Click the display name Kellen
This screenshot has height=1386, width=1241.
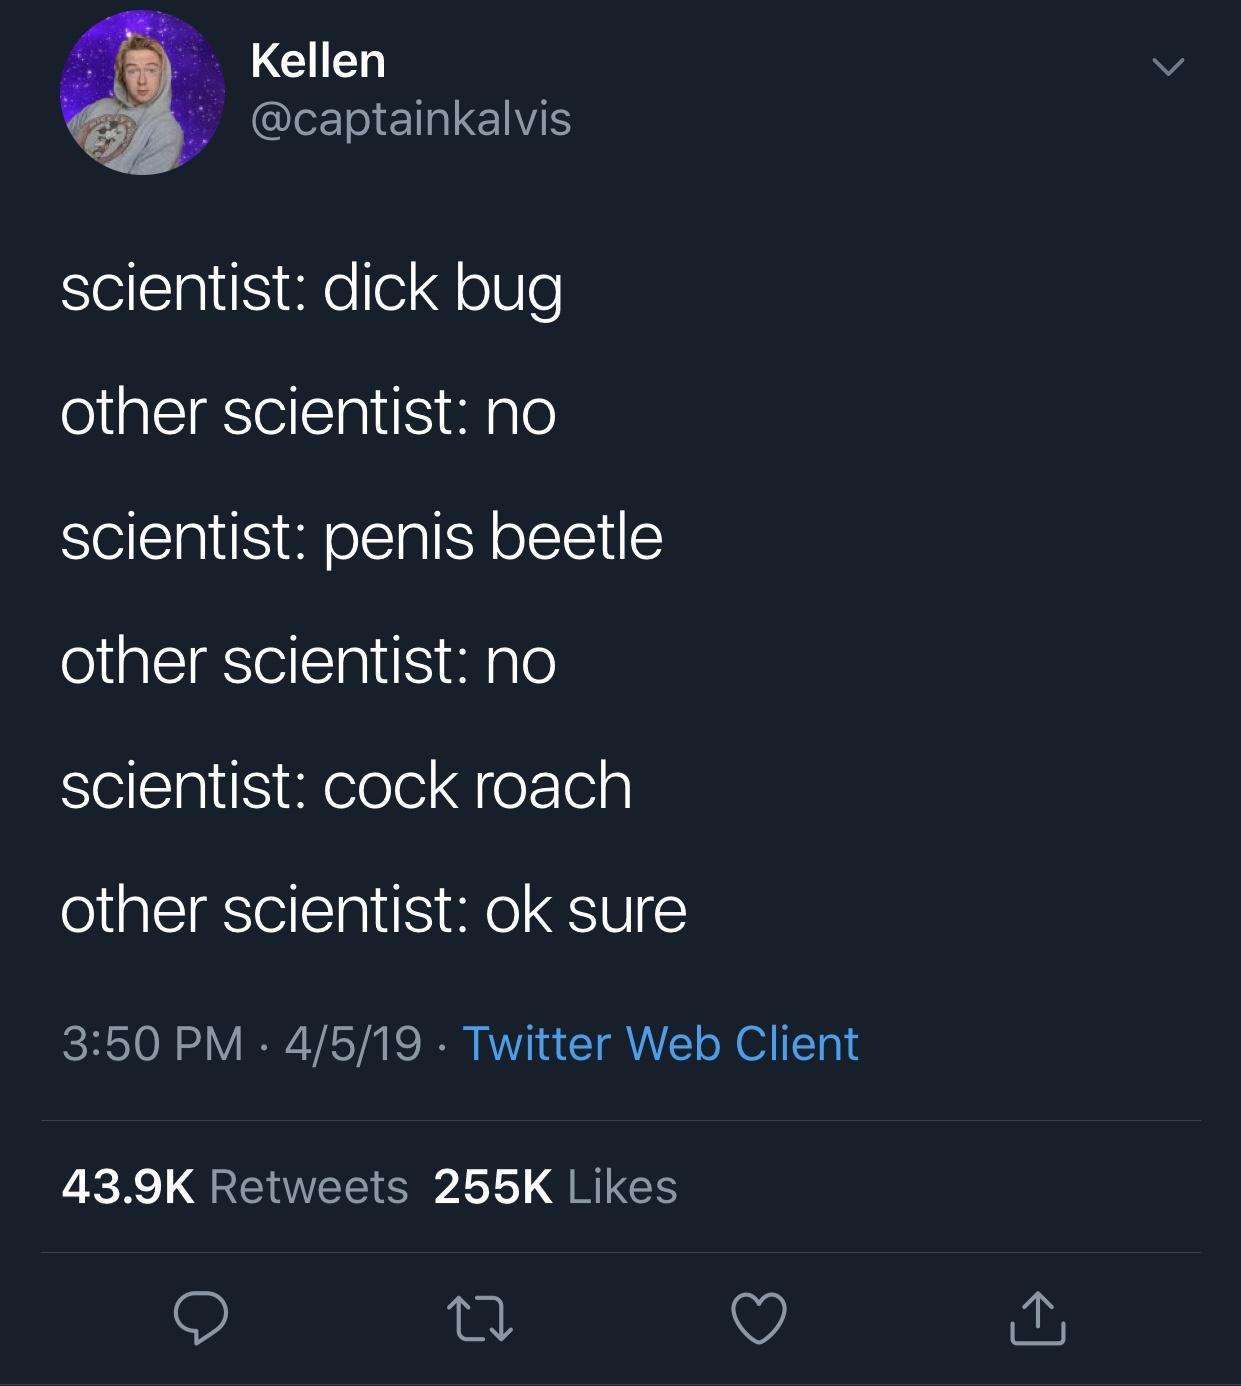pos(318,61)
